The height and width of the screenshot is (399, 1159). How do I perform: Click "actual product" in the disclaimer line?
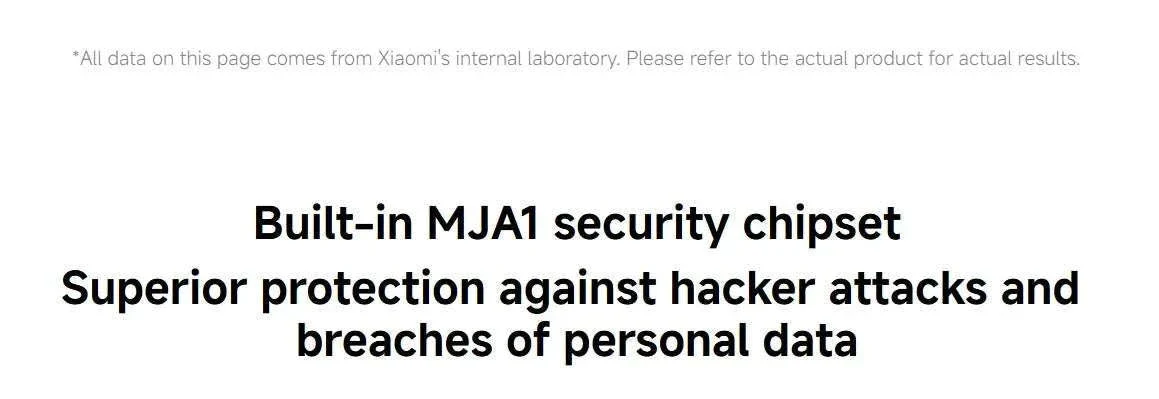point(859,58)
